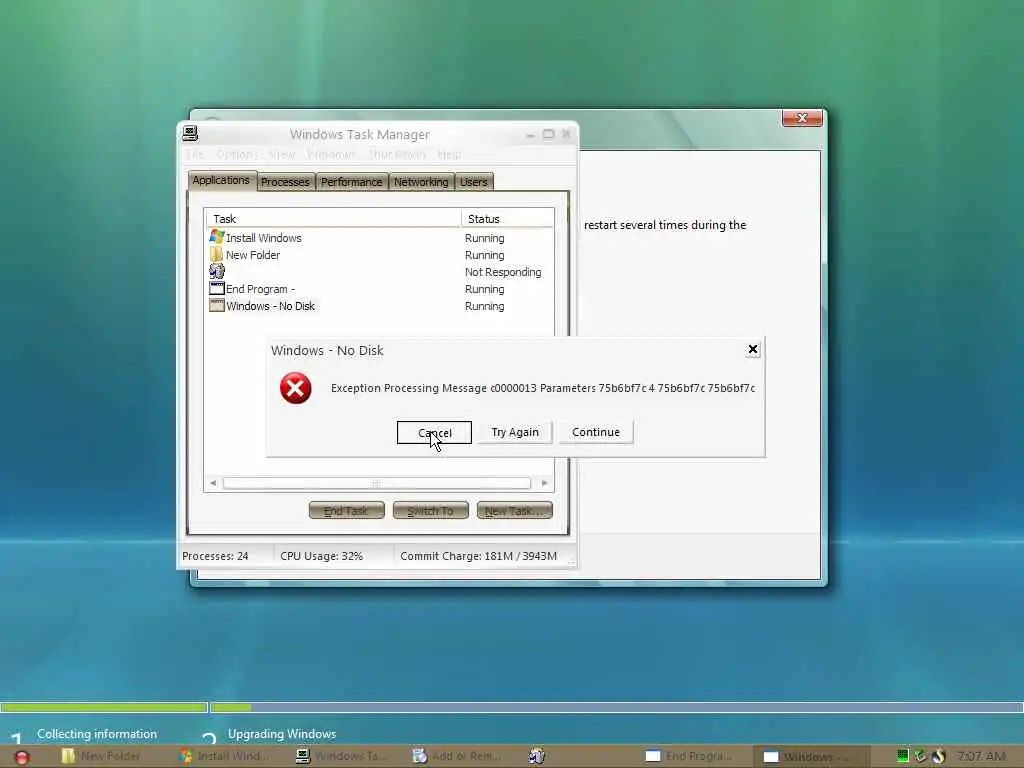Viewport: 1024px width, 768px height.
Task: Click the red error icon in No Disk dialog
Action: pos(295,389)
